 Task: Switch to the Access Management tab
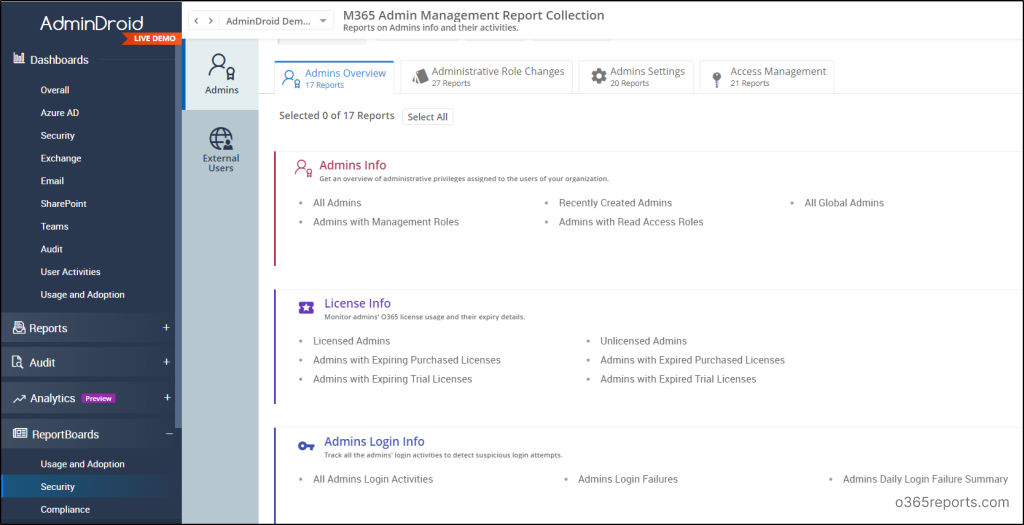[767, 77]
